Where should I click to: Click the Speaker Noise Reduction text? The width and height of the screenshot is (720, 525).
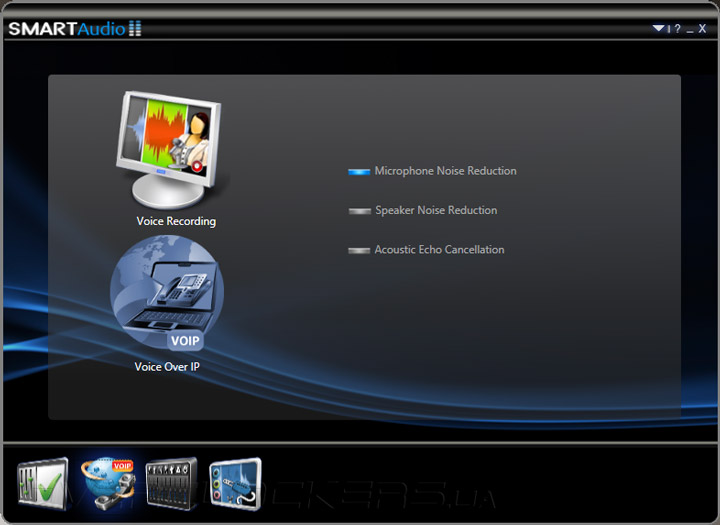(x=436, y=210)
